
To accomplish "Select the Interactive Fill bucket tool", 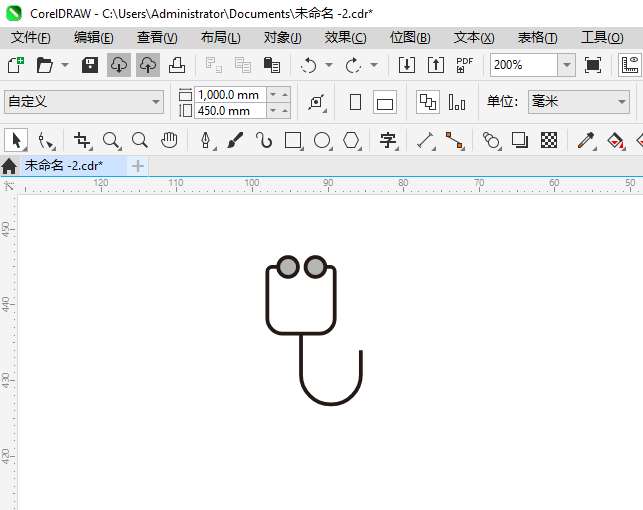I will coord(615,140).
